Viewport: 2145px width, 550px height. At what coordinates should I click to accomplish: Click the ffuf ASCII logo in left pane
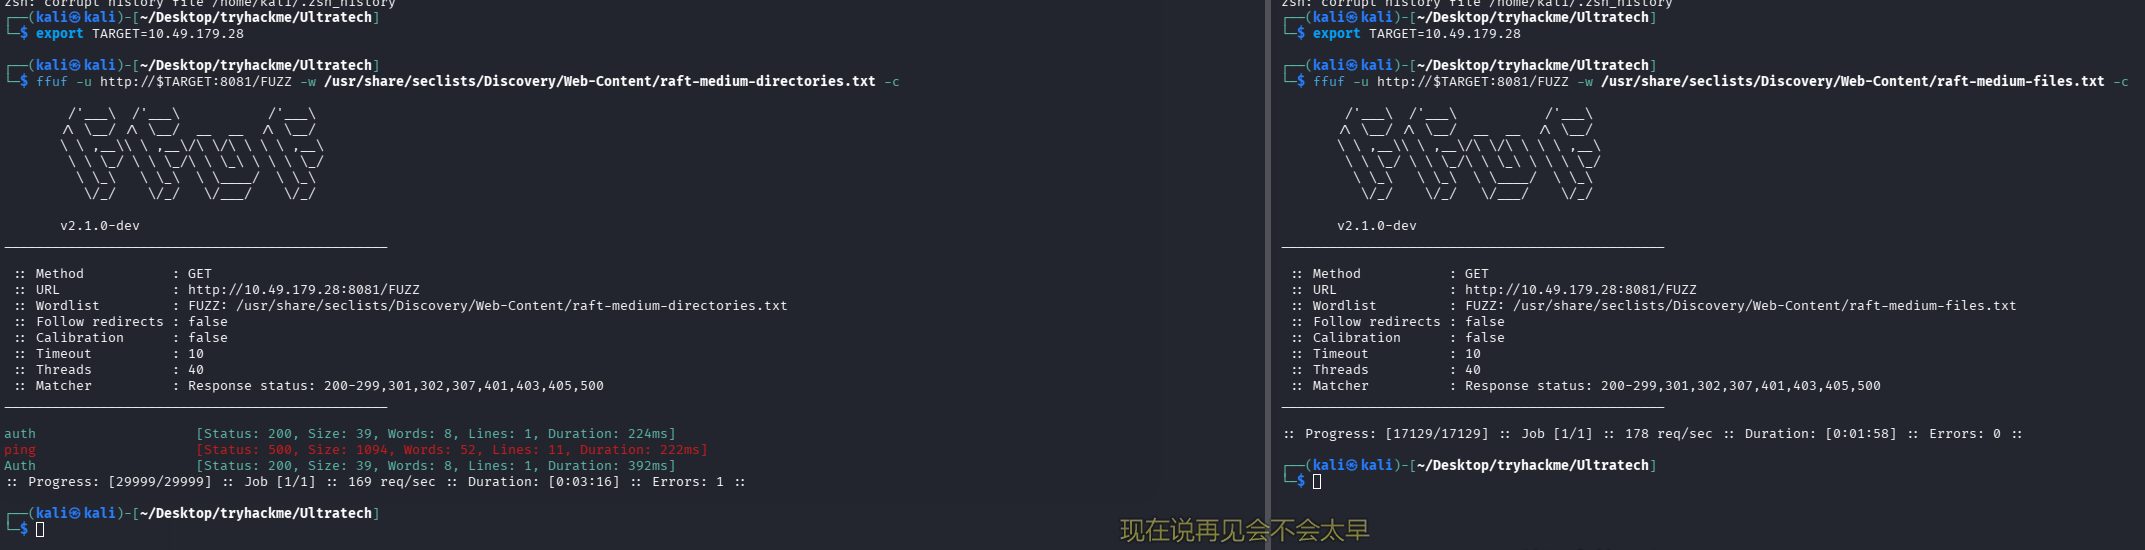(192, 153)
